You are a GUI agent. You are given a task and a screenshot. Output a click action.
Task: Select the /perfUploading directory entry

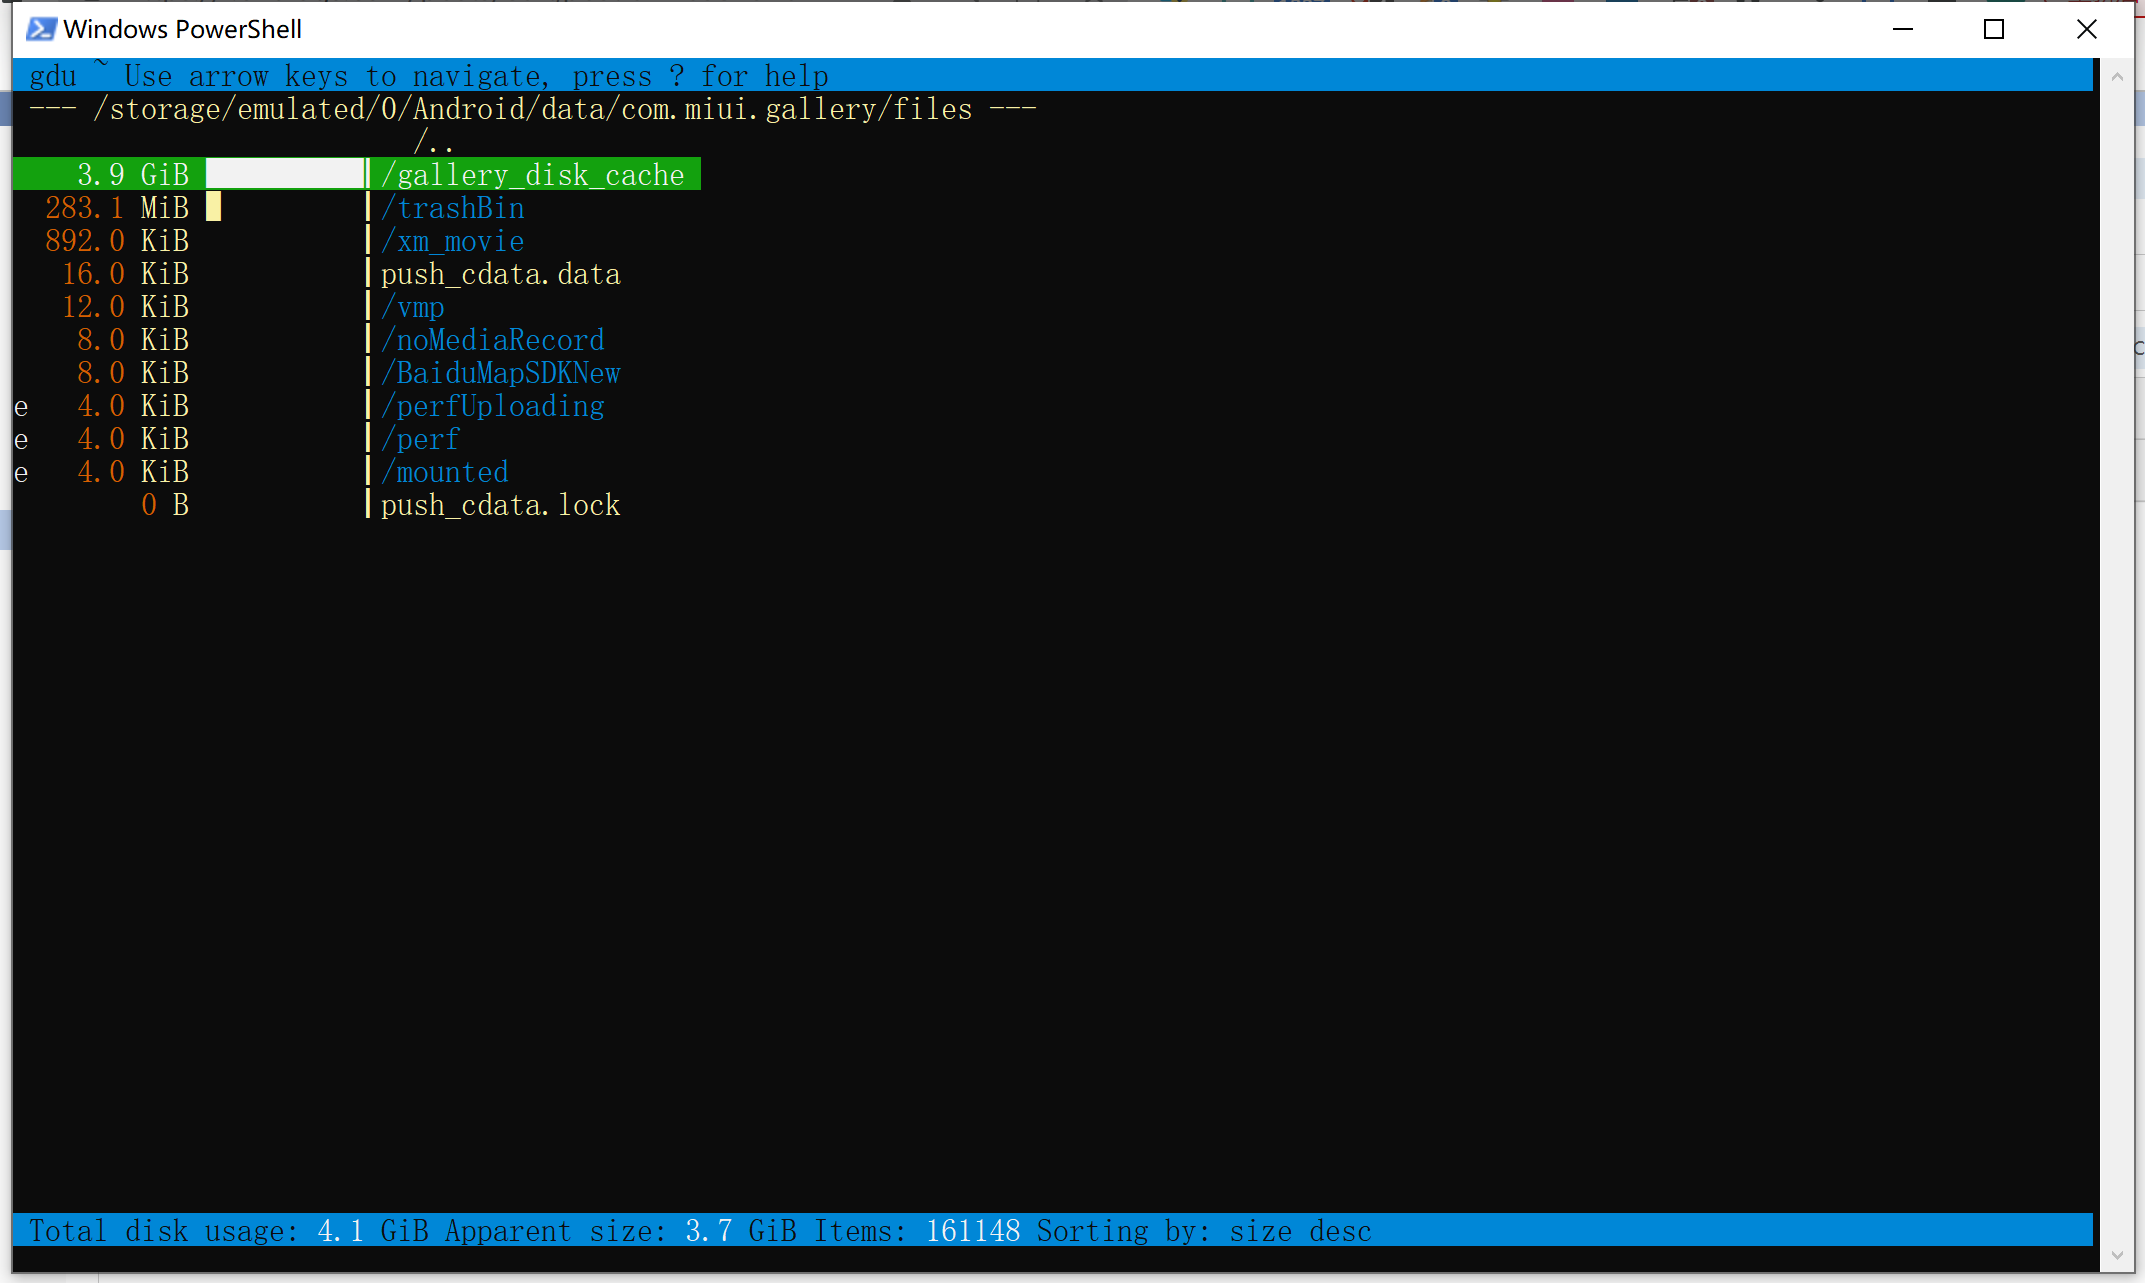click(x=492, y=406)
